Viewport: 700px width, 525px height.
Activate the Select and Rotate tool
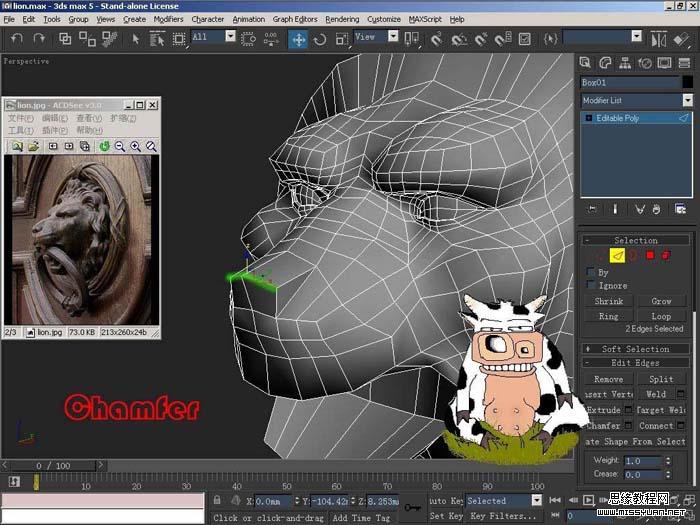click(x=320, y=39)
